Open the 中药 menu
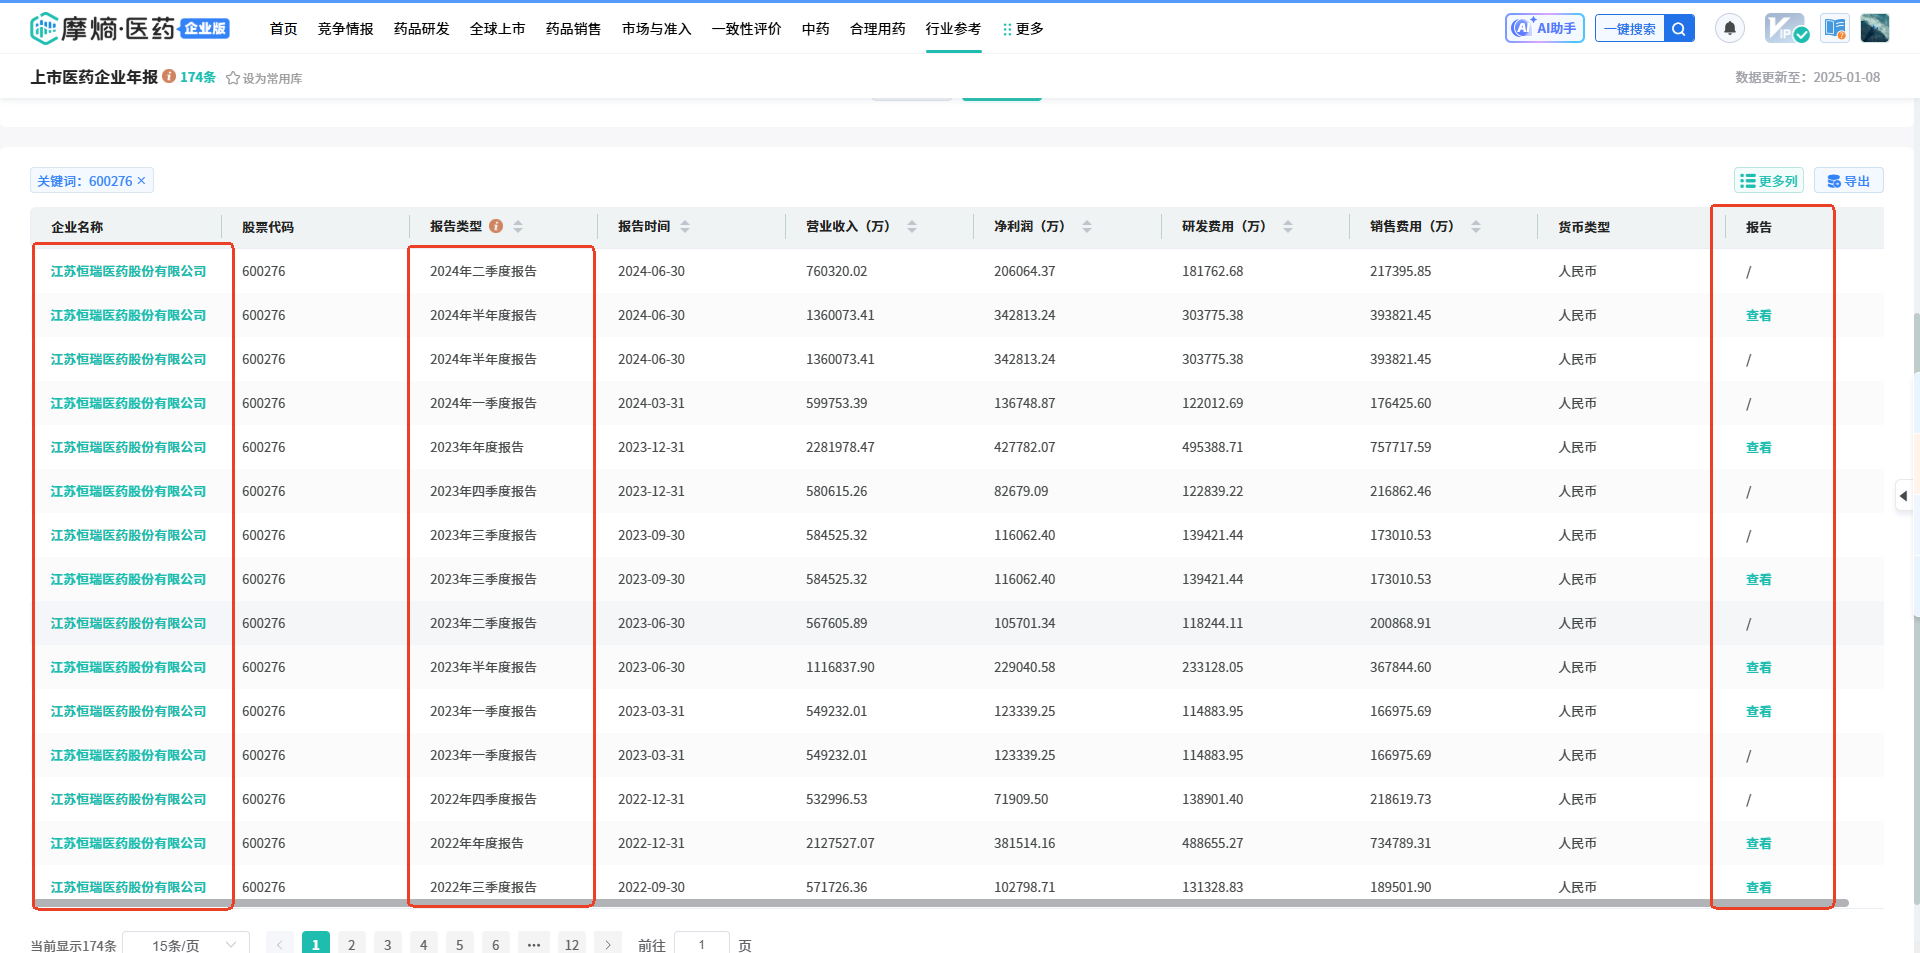 tap(816, 29)
